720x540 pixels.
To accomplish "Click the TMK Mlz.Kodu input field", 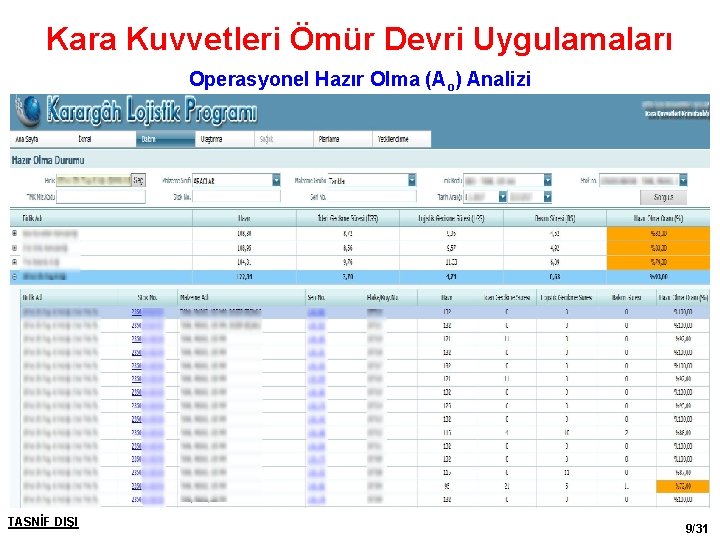I will (x=101, y=197).
